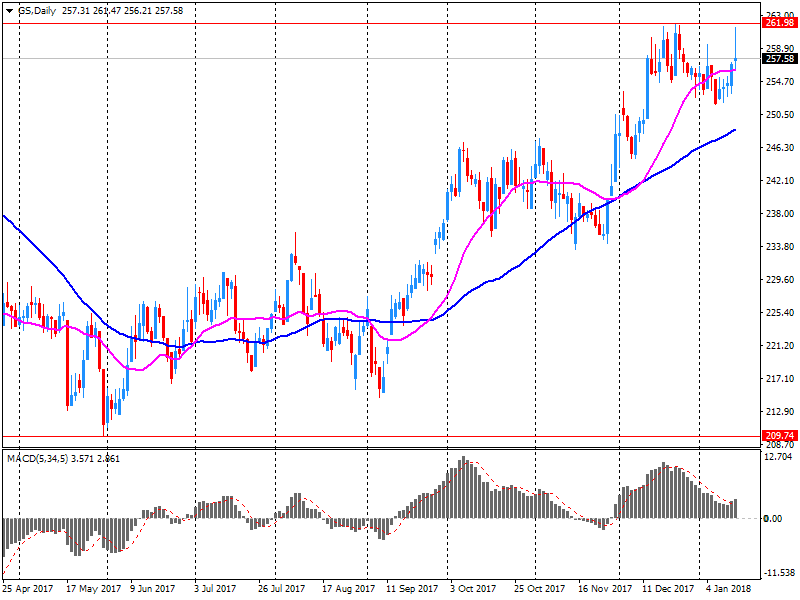The image size is (800, 600).
Task: Click the 242.10 price scale label
Action: coord(777,181)
